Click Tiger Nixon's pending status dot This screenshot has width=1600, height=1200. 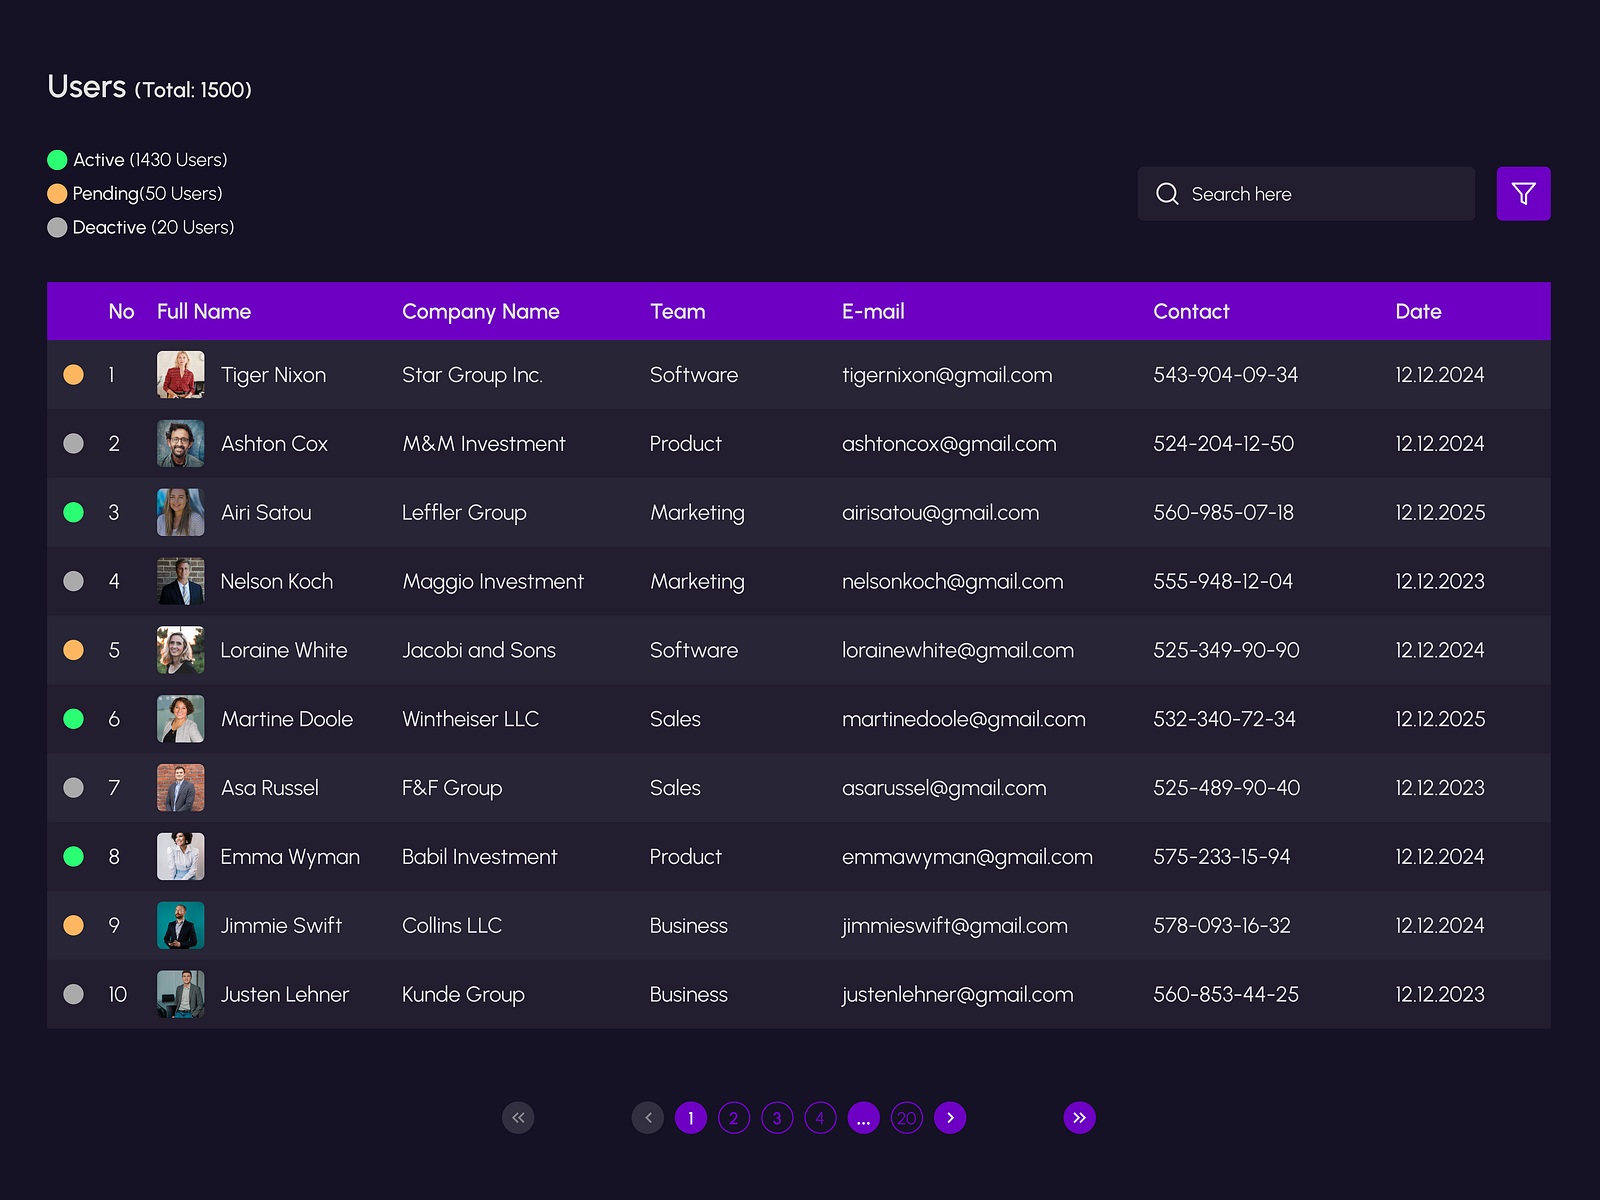[x=74, y=374]
